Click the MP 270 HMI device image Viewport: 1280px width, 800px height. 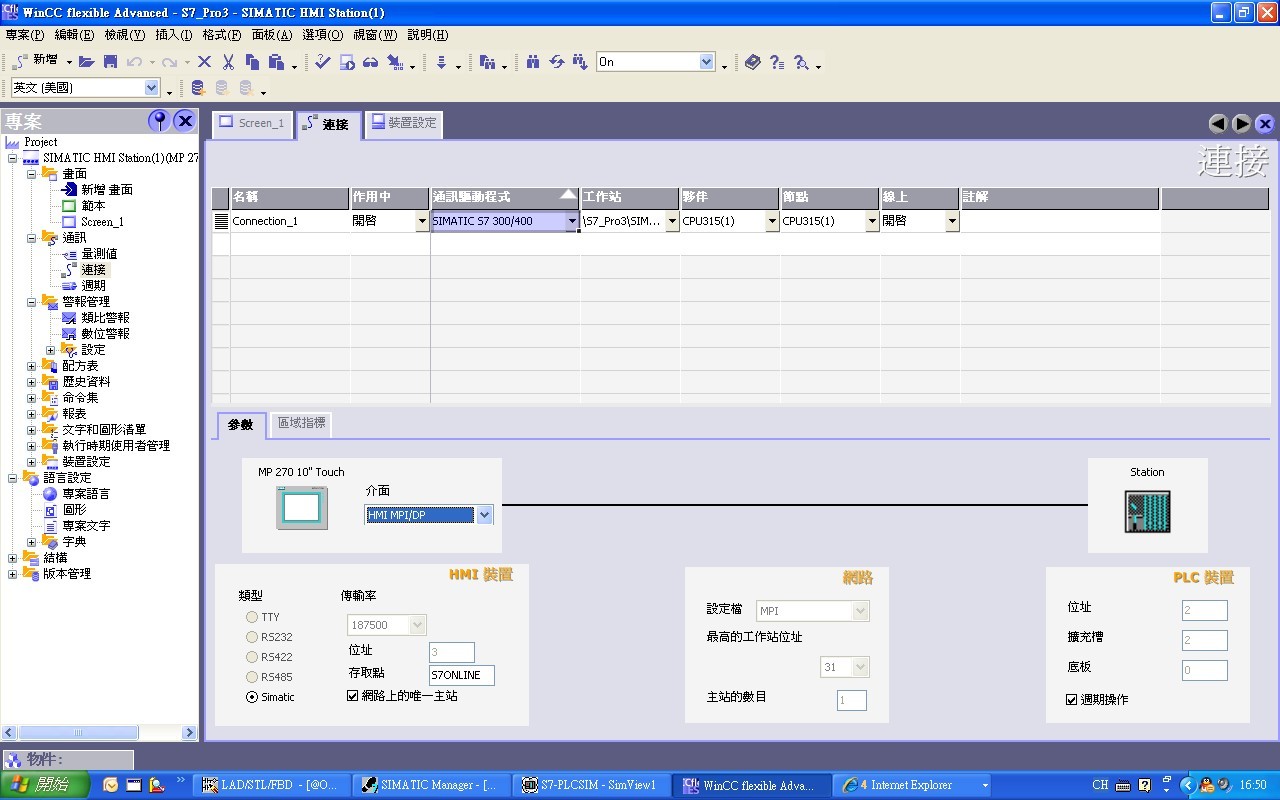pyautogui.click(x=302, y=509)
